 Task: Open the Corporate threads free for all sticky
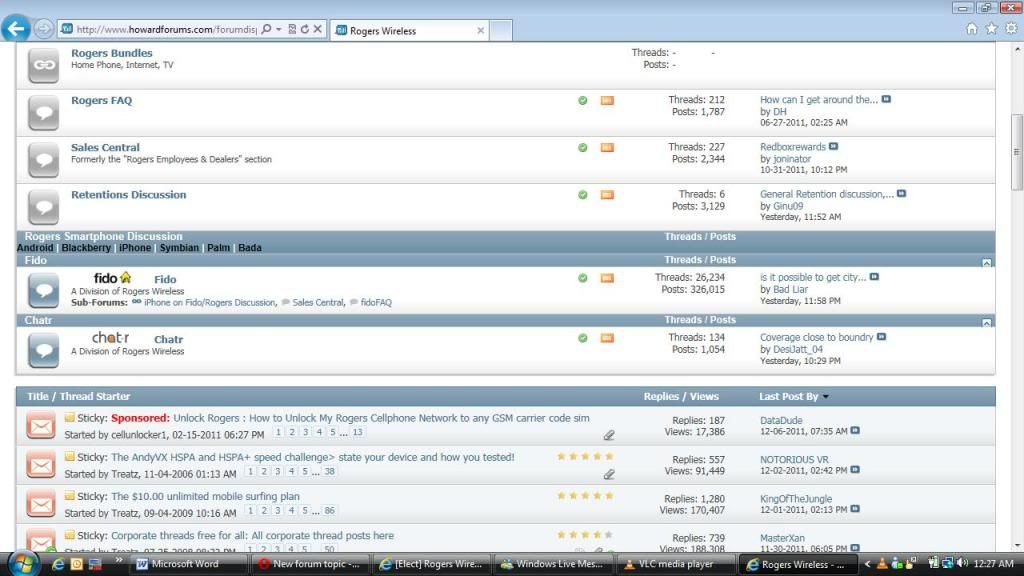pyautogui.click(x=252, y=536)
